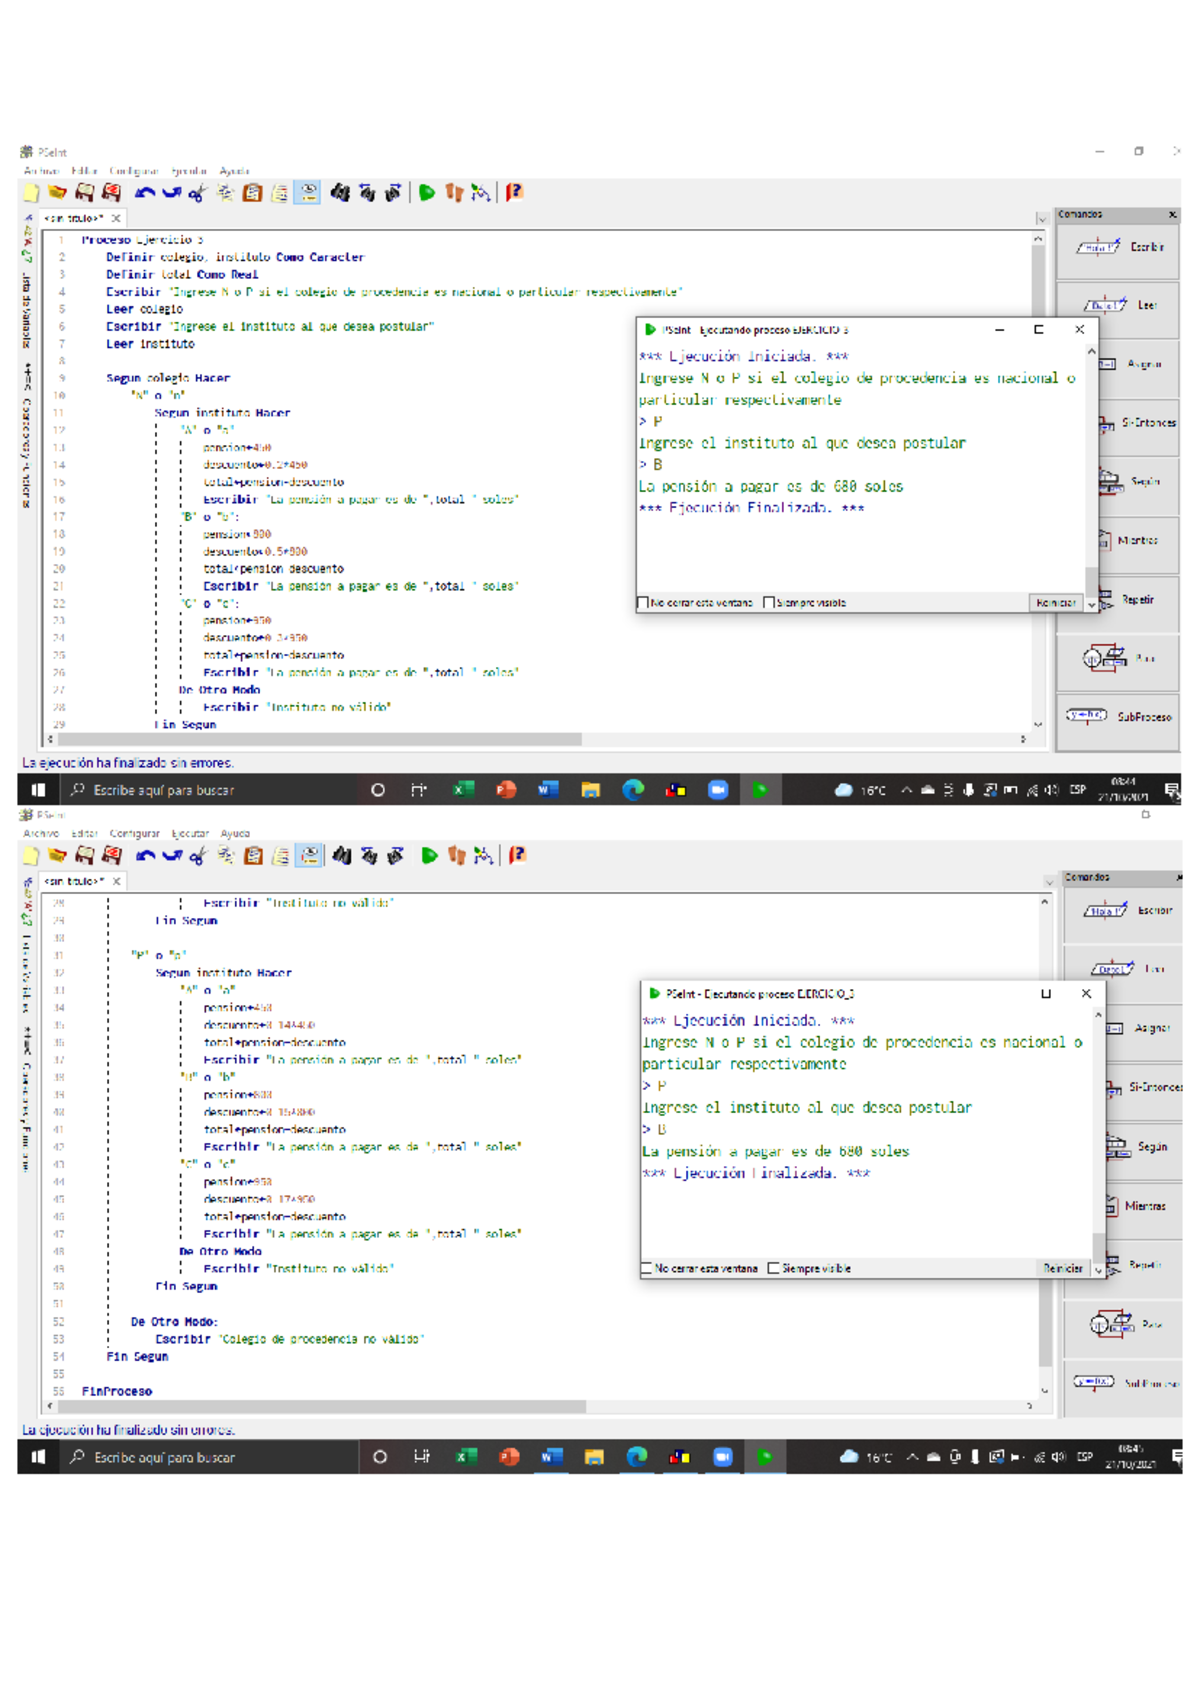1200x1696 pixels.
Task: Open Excel from the upper Windows taskbar
Action: (463, 790)
